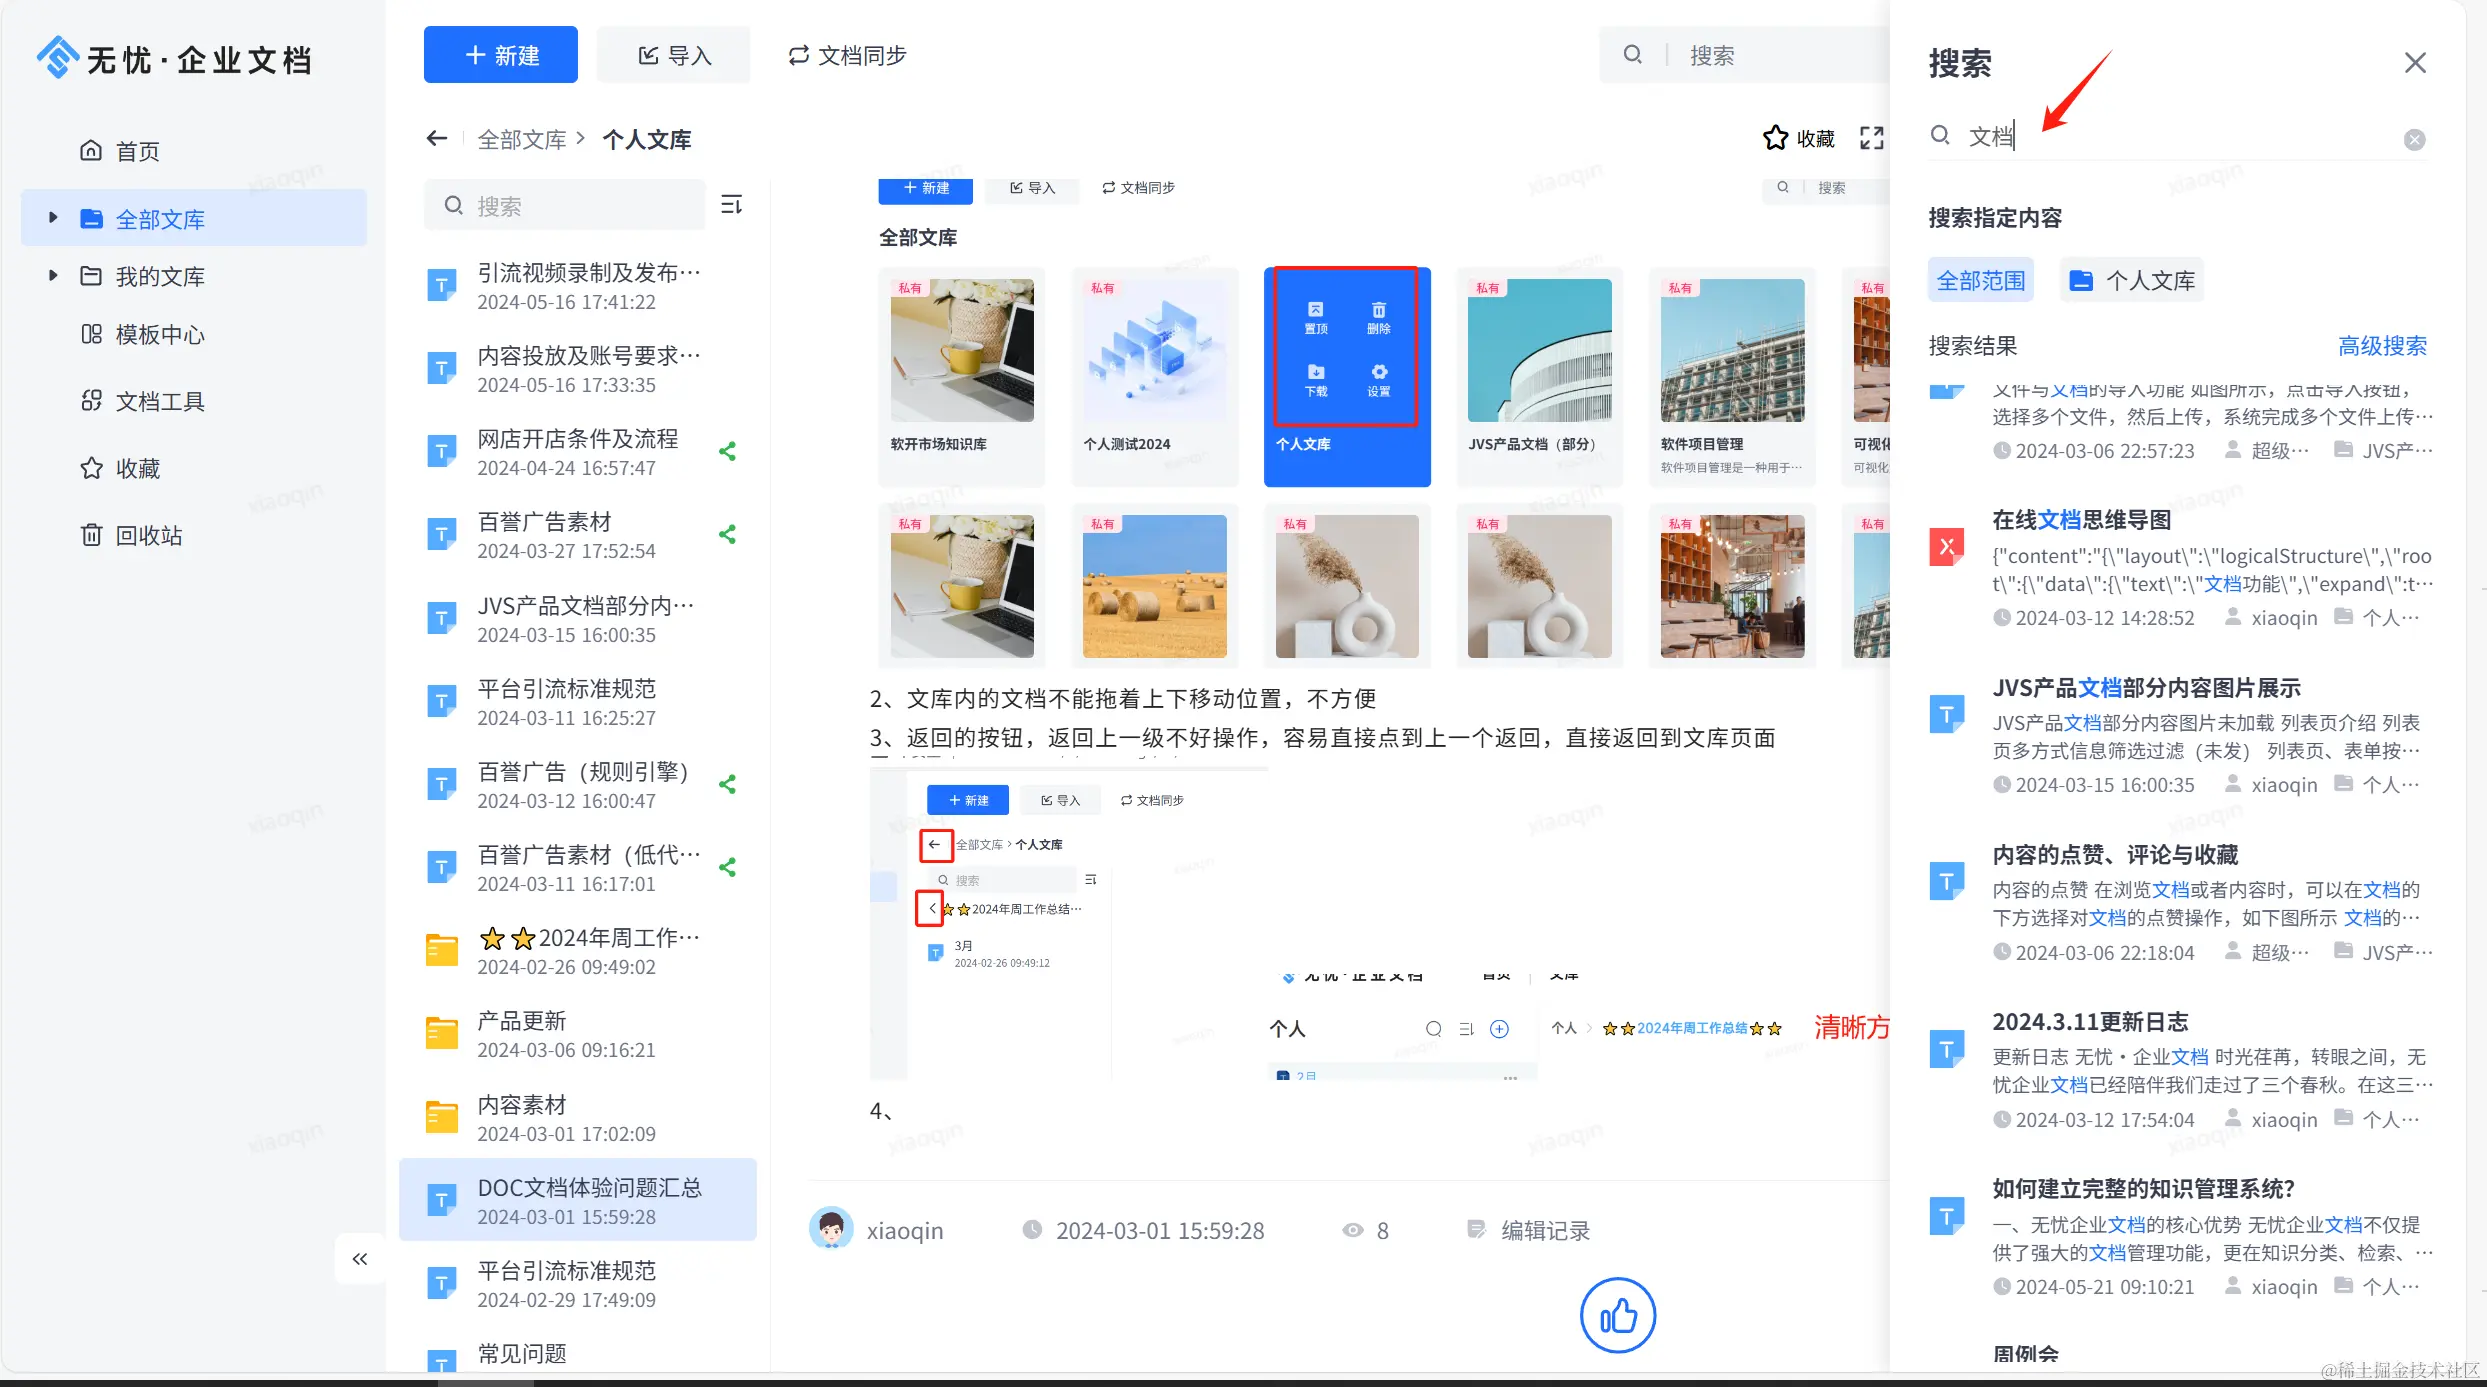Expand the 我的文库 tree arrow

[53, 275]
